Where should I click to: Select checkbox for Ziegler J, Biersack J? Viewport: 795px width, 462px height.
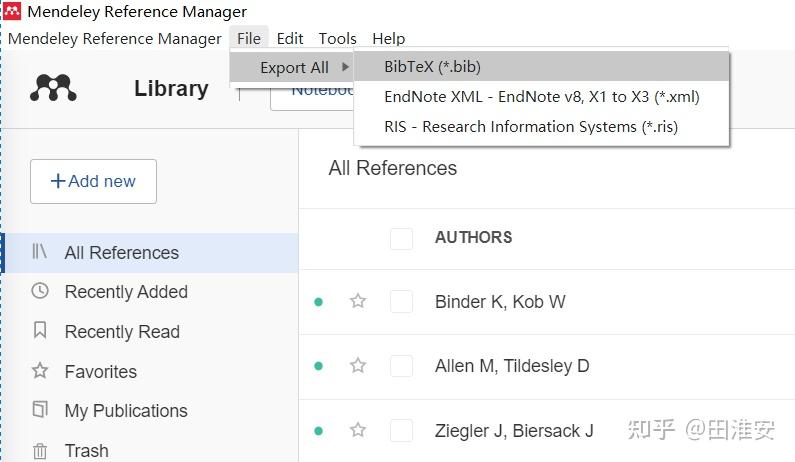401,431
